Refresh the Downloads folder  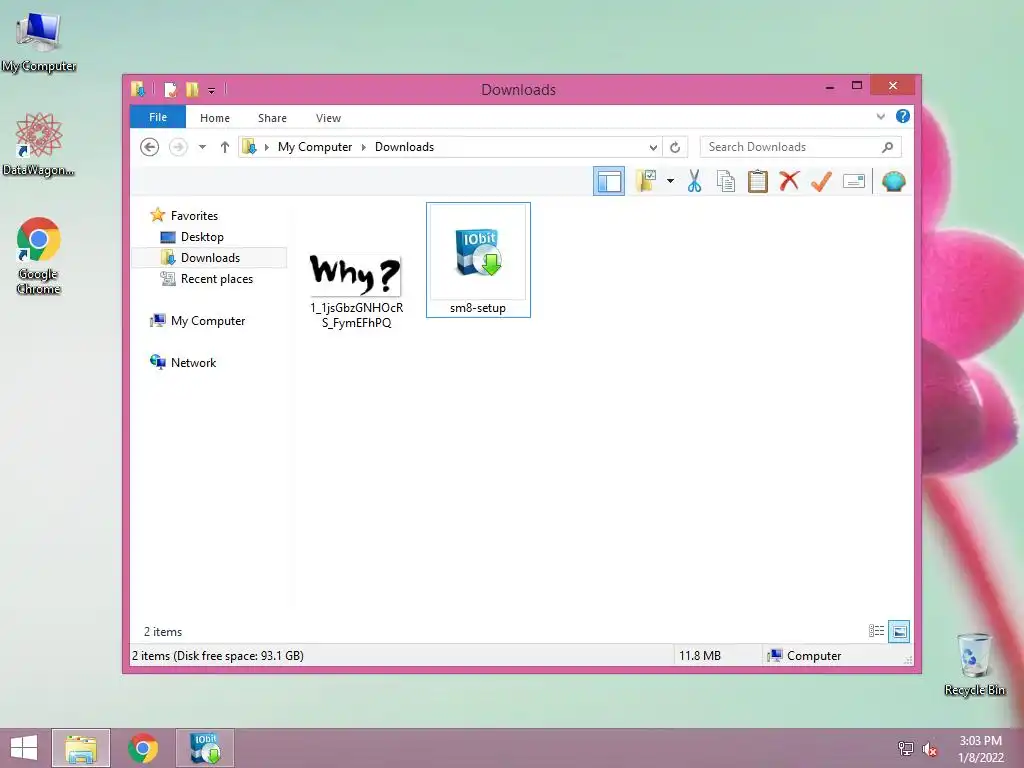pyautogui.click(x=675, y=147)
